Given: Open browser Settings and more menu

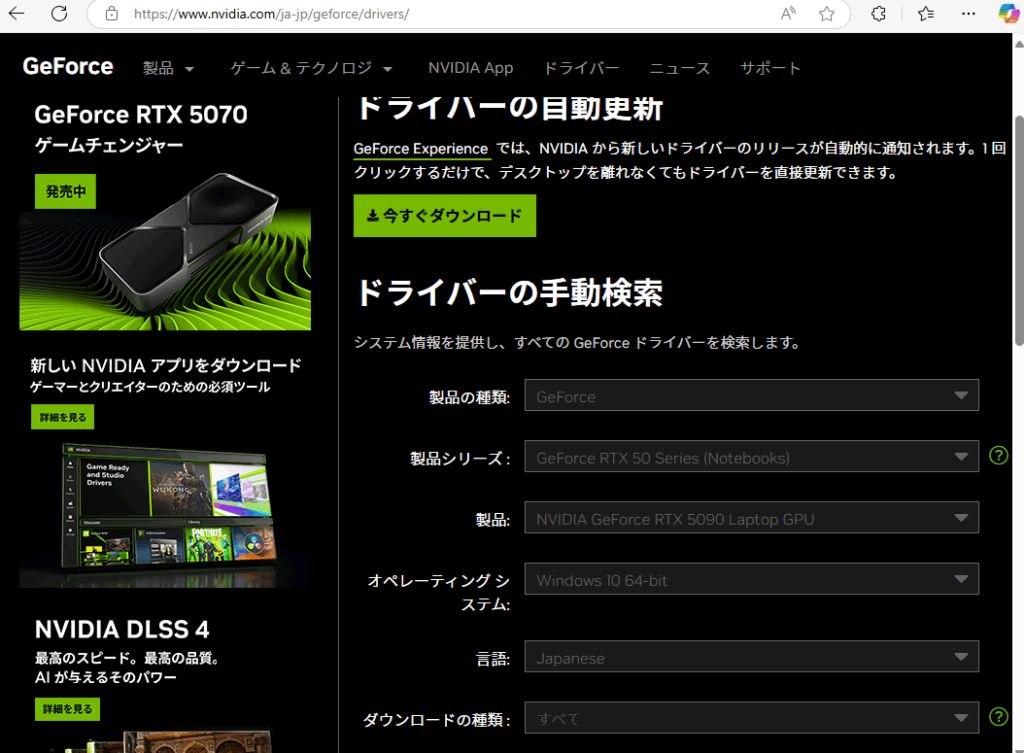Looking at the screenshot, I should [x=968, y=14].
